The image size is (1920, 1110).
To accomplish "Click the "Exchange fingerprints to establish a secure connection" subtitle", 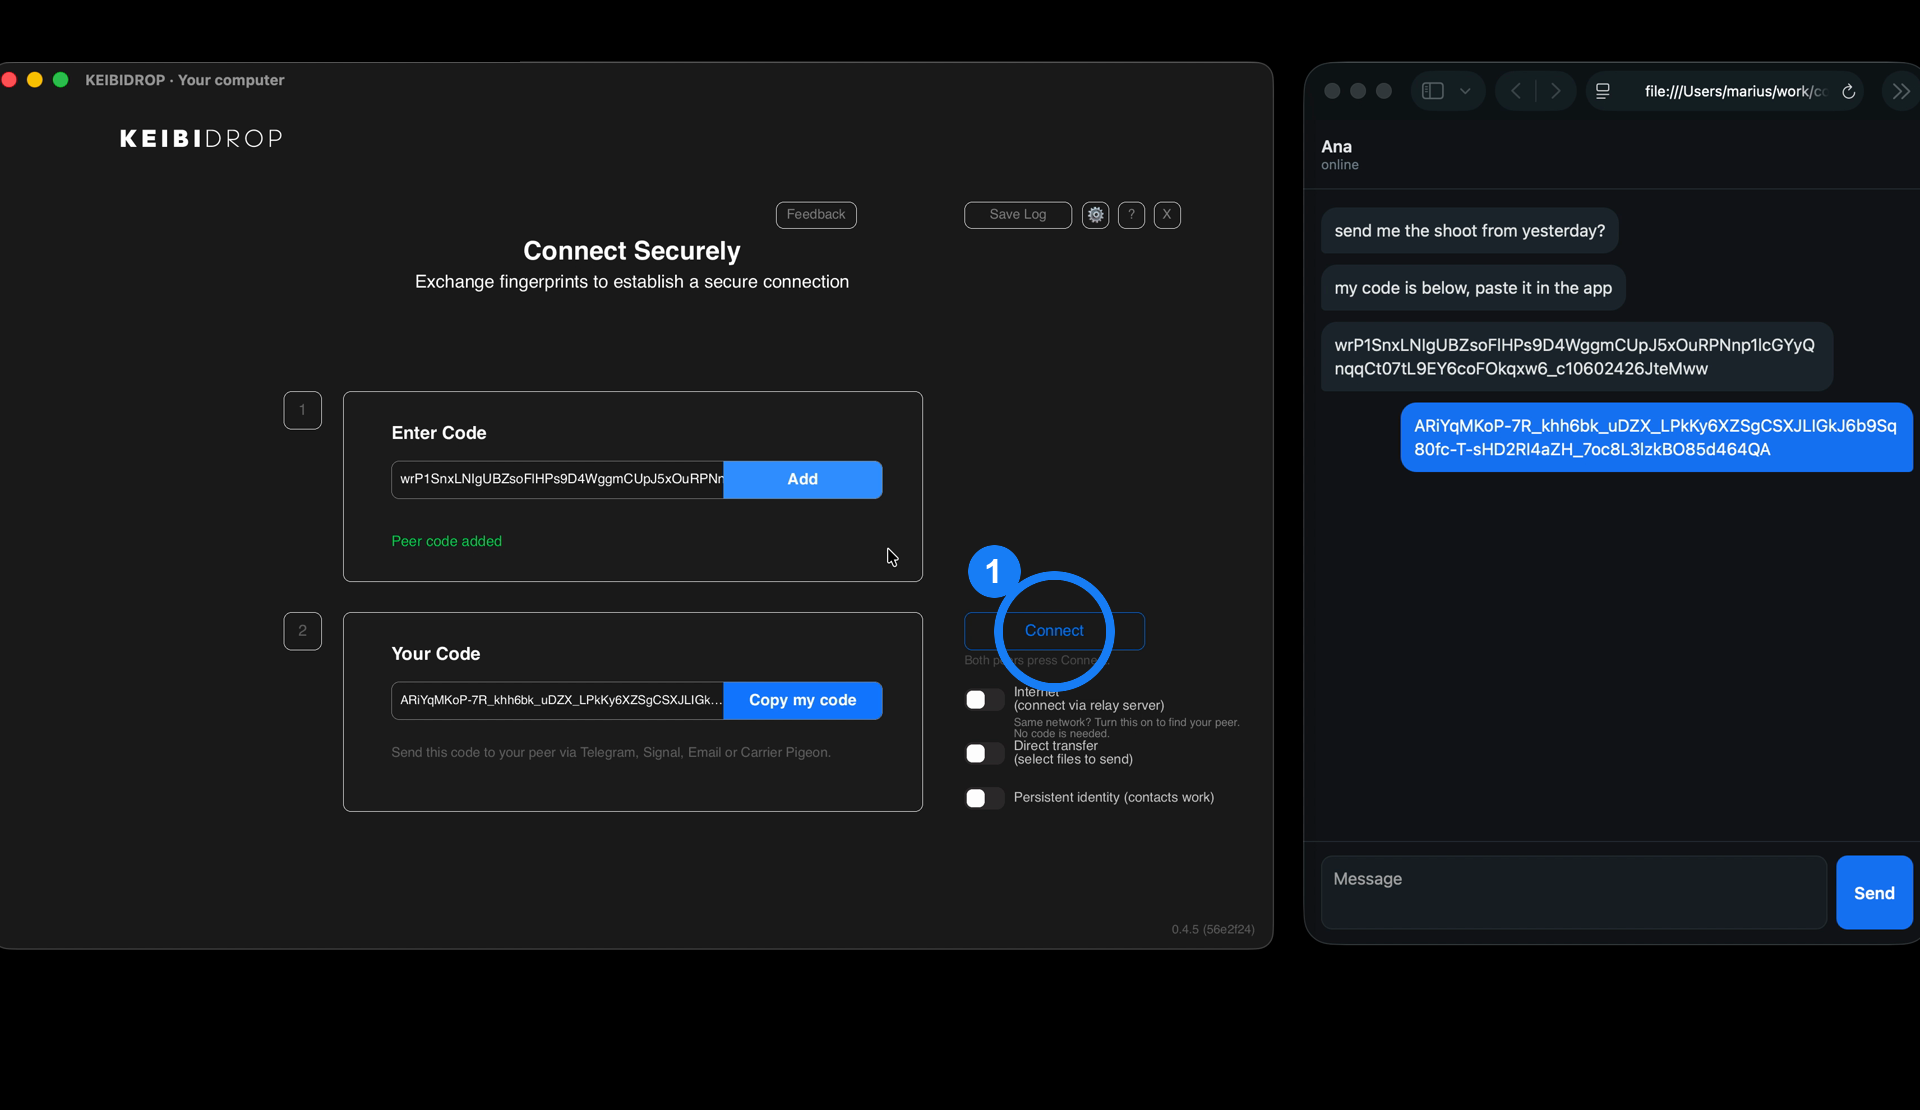I will pos(632,282).
